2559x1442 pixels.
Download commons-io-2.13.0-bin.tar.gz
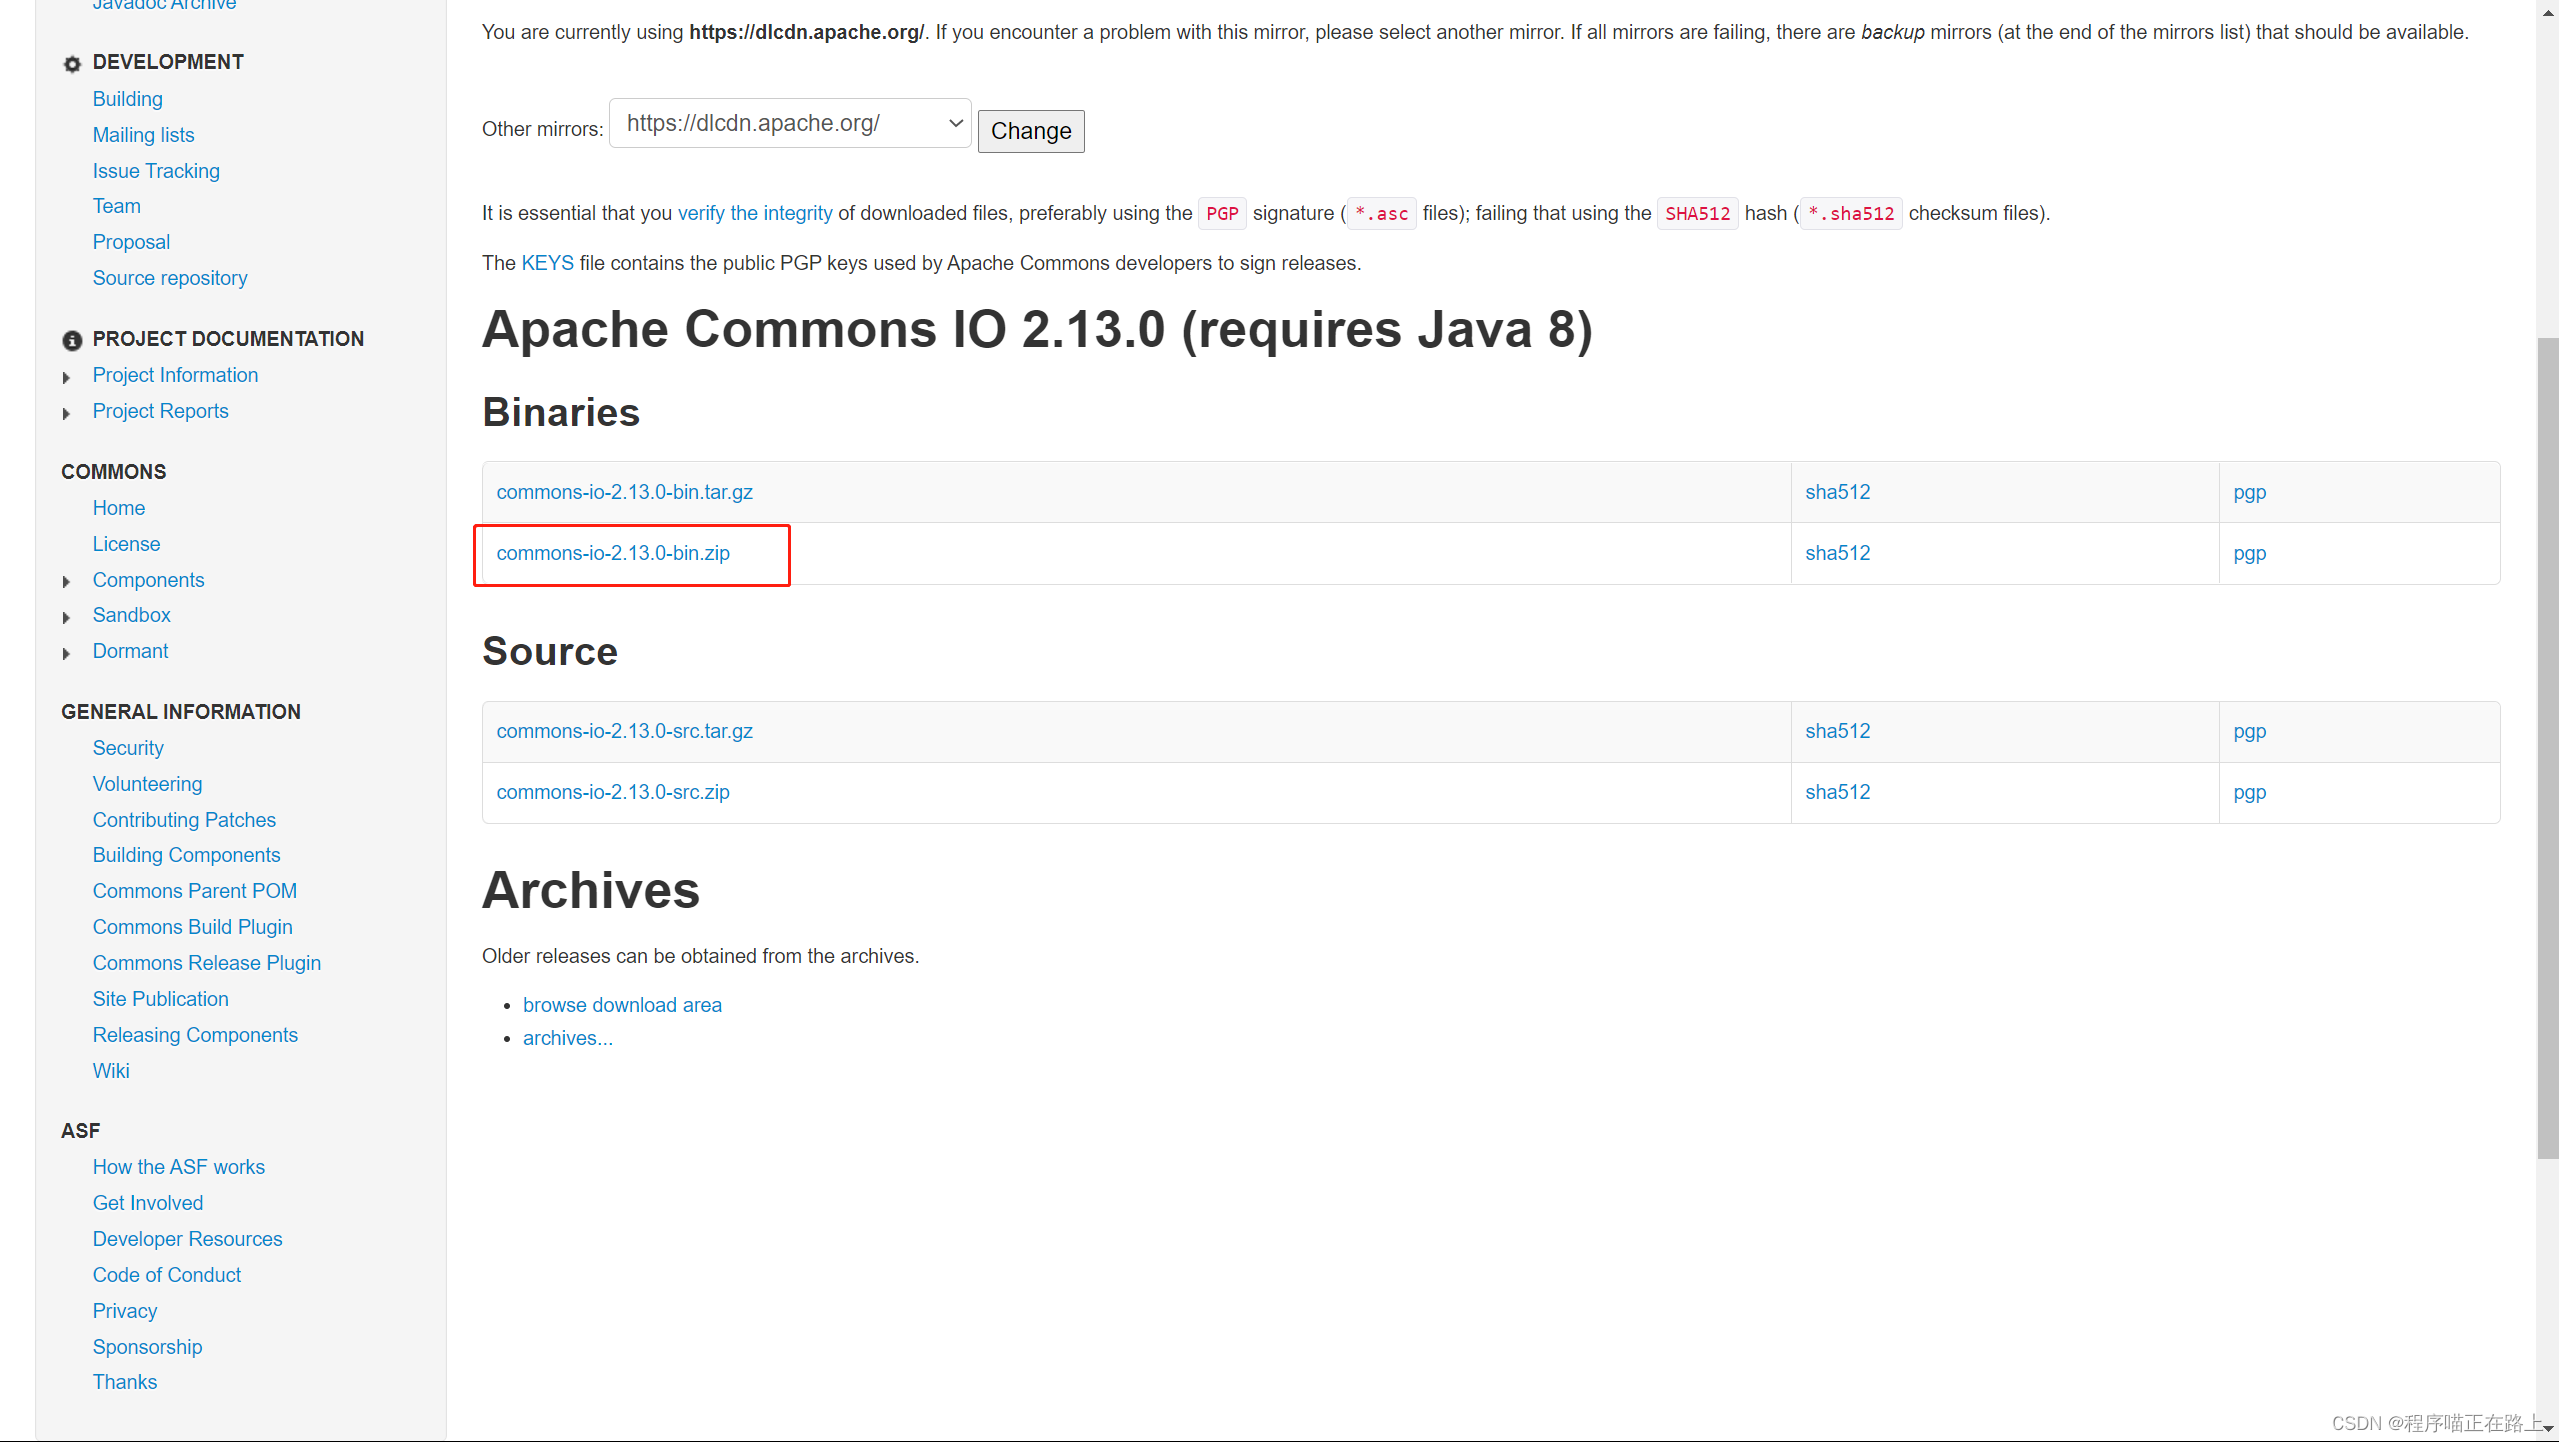click(x=624, y=492)
